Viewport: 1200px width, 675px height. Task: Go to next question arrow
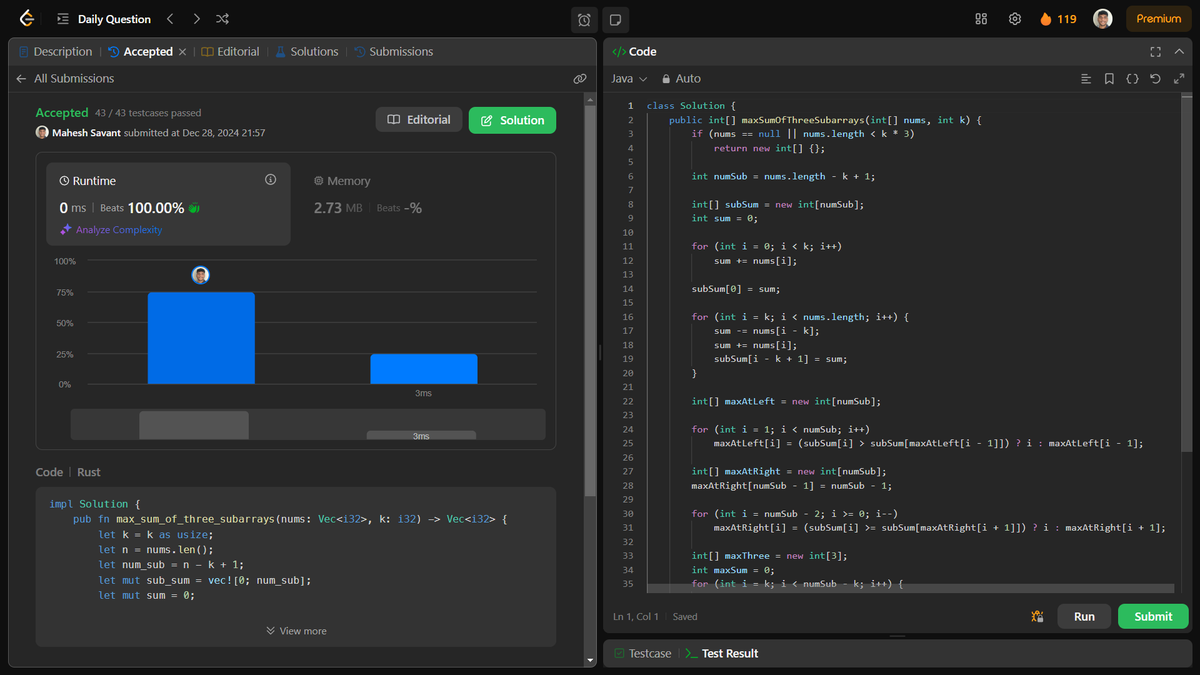(x=196, y=19)
